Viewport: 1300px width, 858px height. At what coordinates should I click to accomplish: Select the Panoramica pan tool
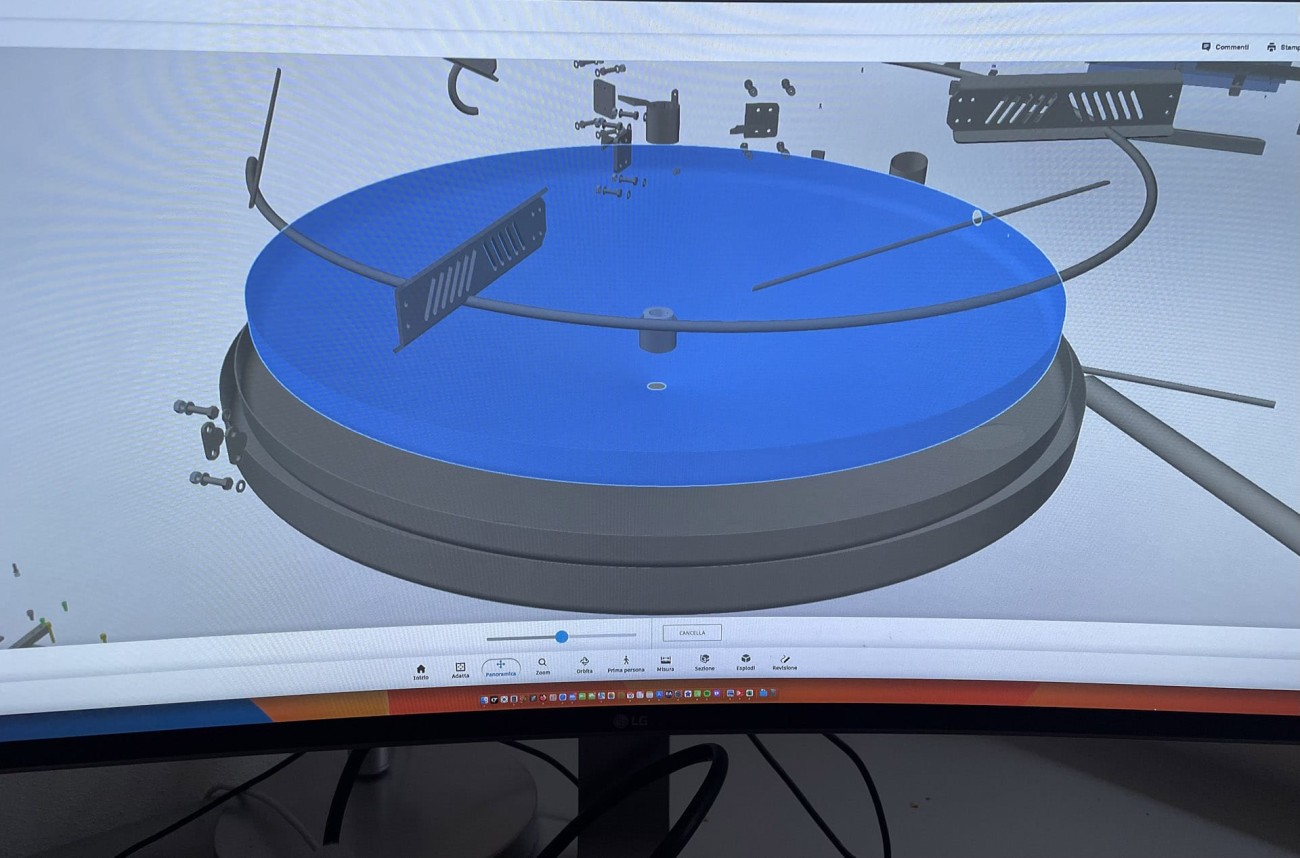coord(501,668)
